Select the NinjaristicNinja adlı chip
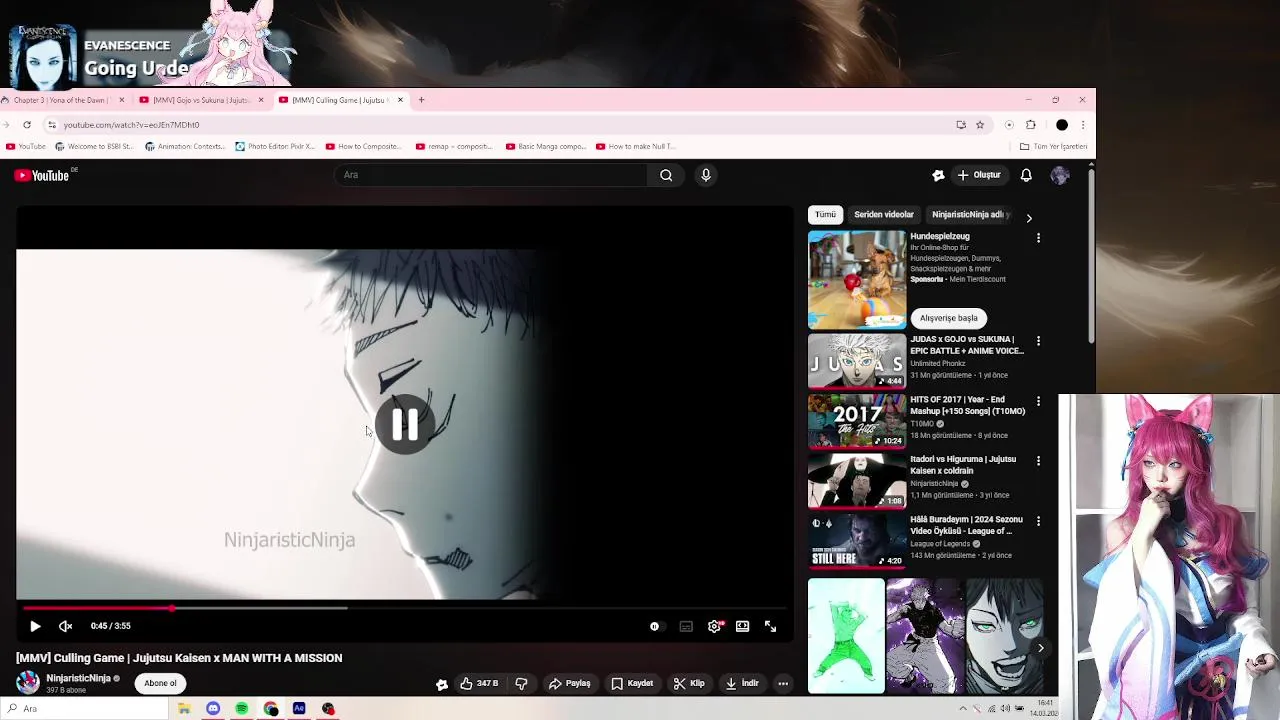The width and height of the screenshot is (1280, 720). click(970, 215)
